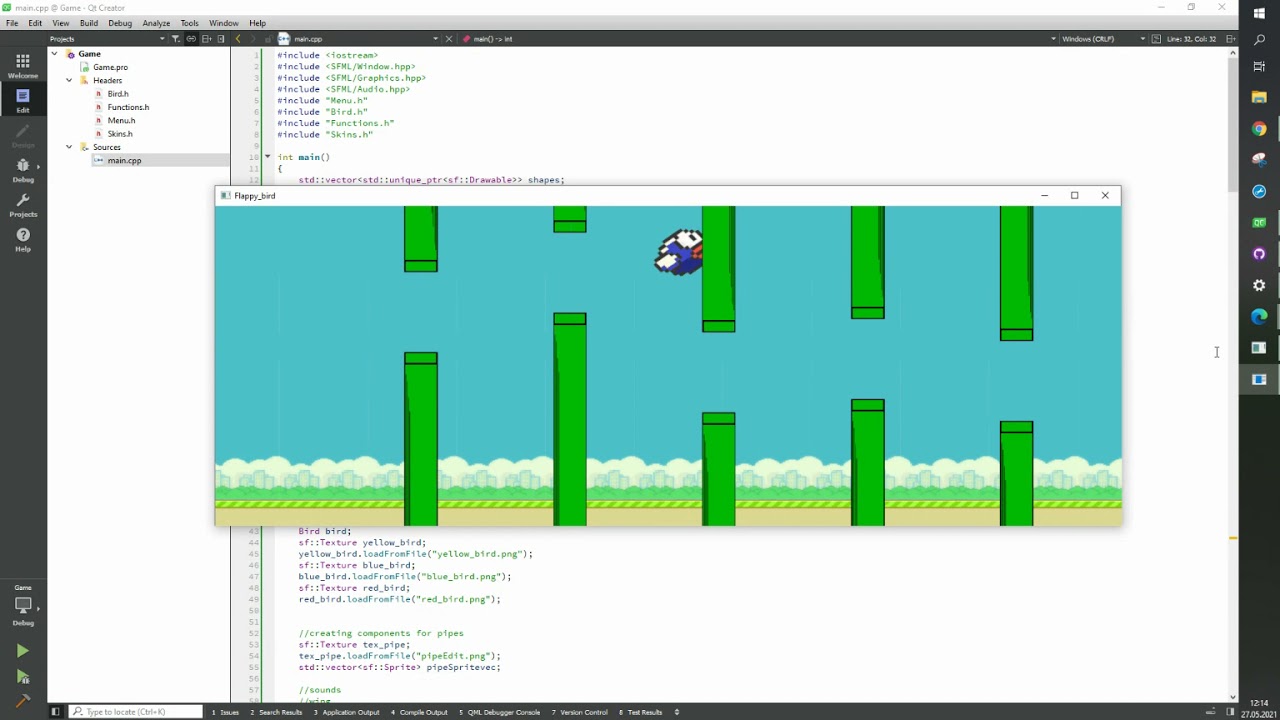Open the Window menu

click(224, 23)
